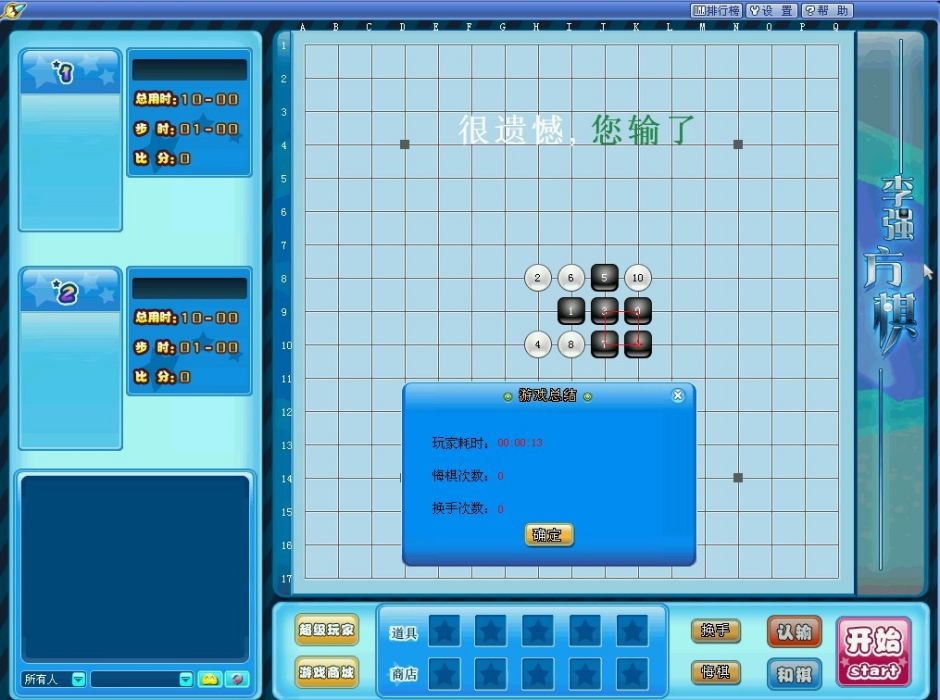Click the app logo icon in title bar
This screenshot has height=700, width=940.
[x=13, y=10]
